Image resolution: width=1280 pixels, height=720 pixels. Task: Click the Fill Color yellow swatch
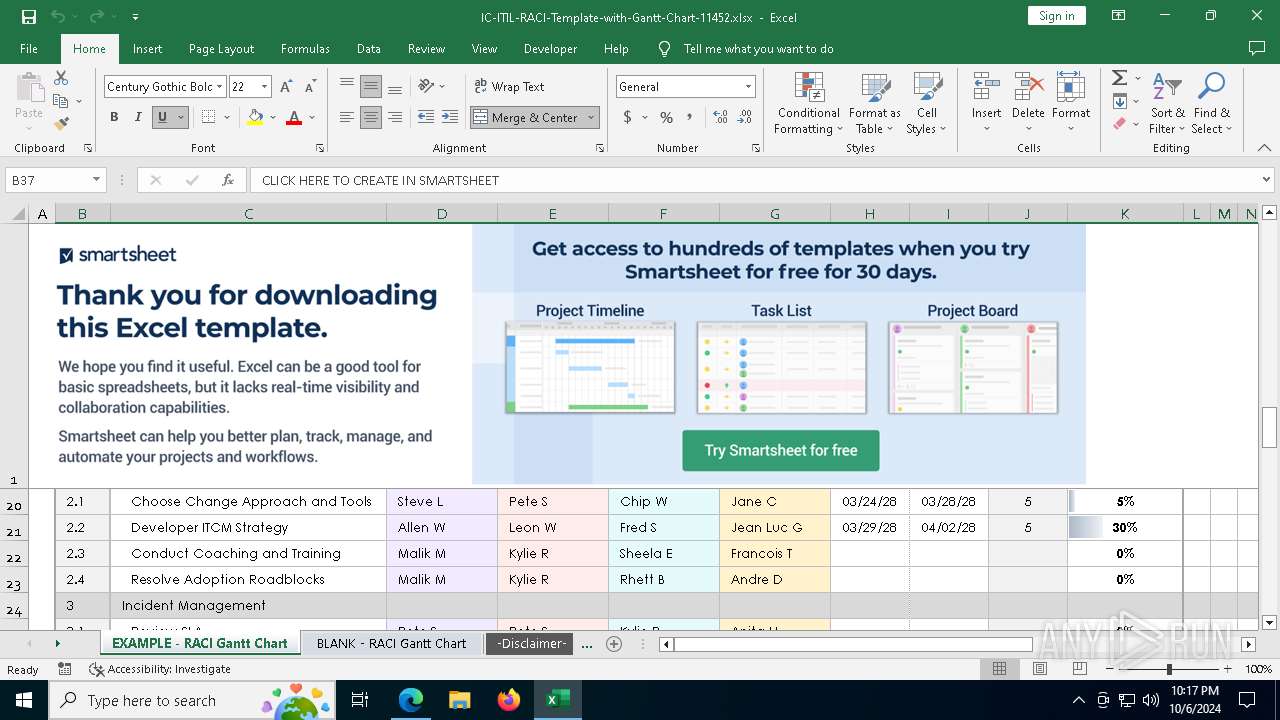(255, 117)
